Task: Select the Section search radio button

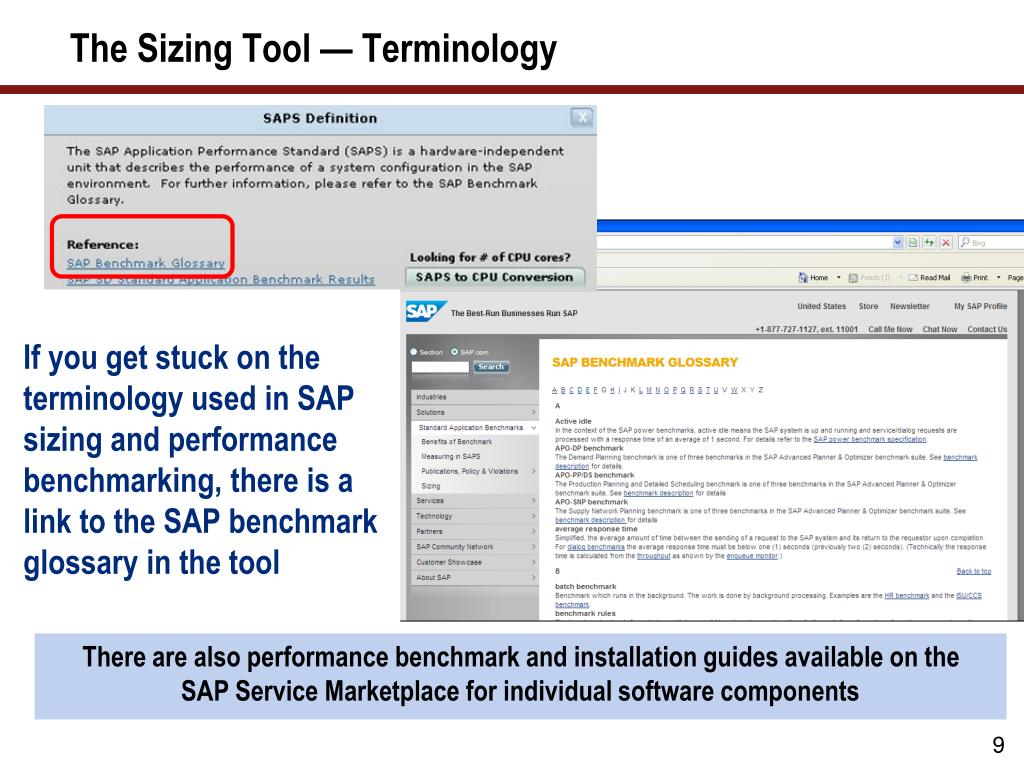Action: (x=413, y=352)
